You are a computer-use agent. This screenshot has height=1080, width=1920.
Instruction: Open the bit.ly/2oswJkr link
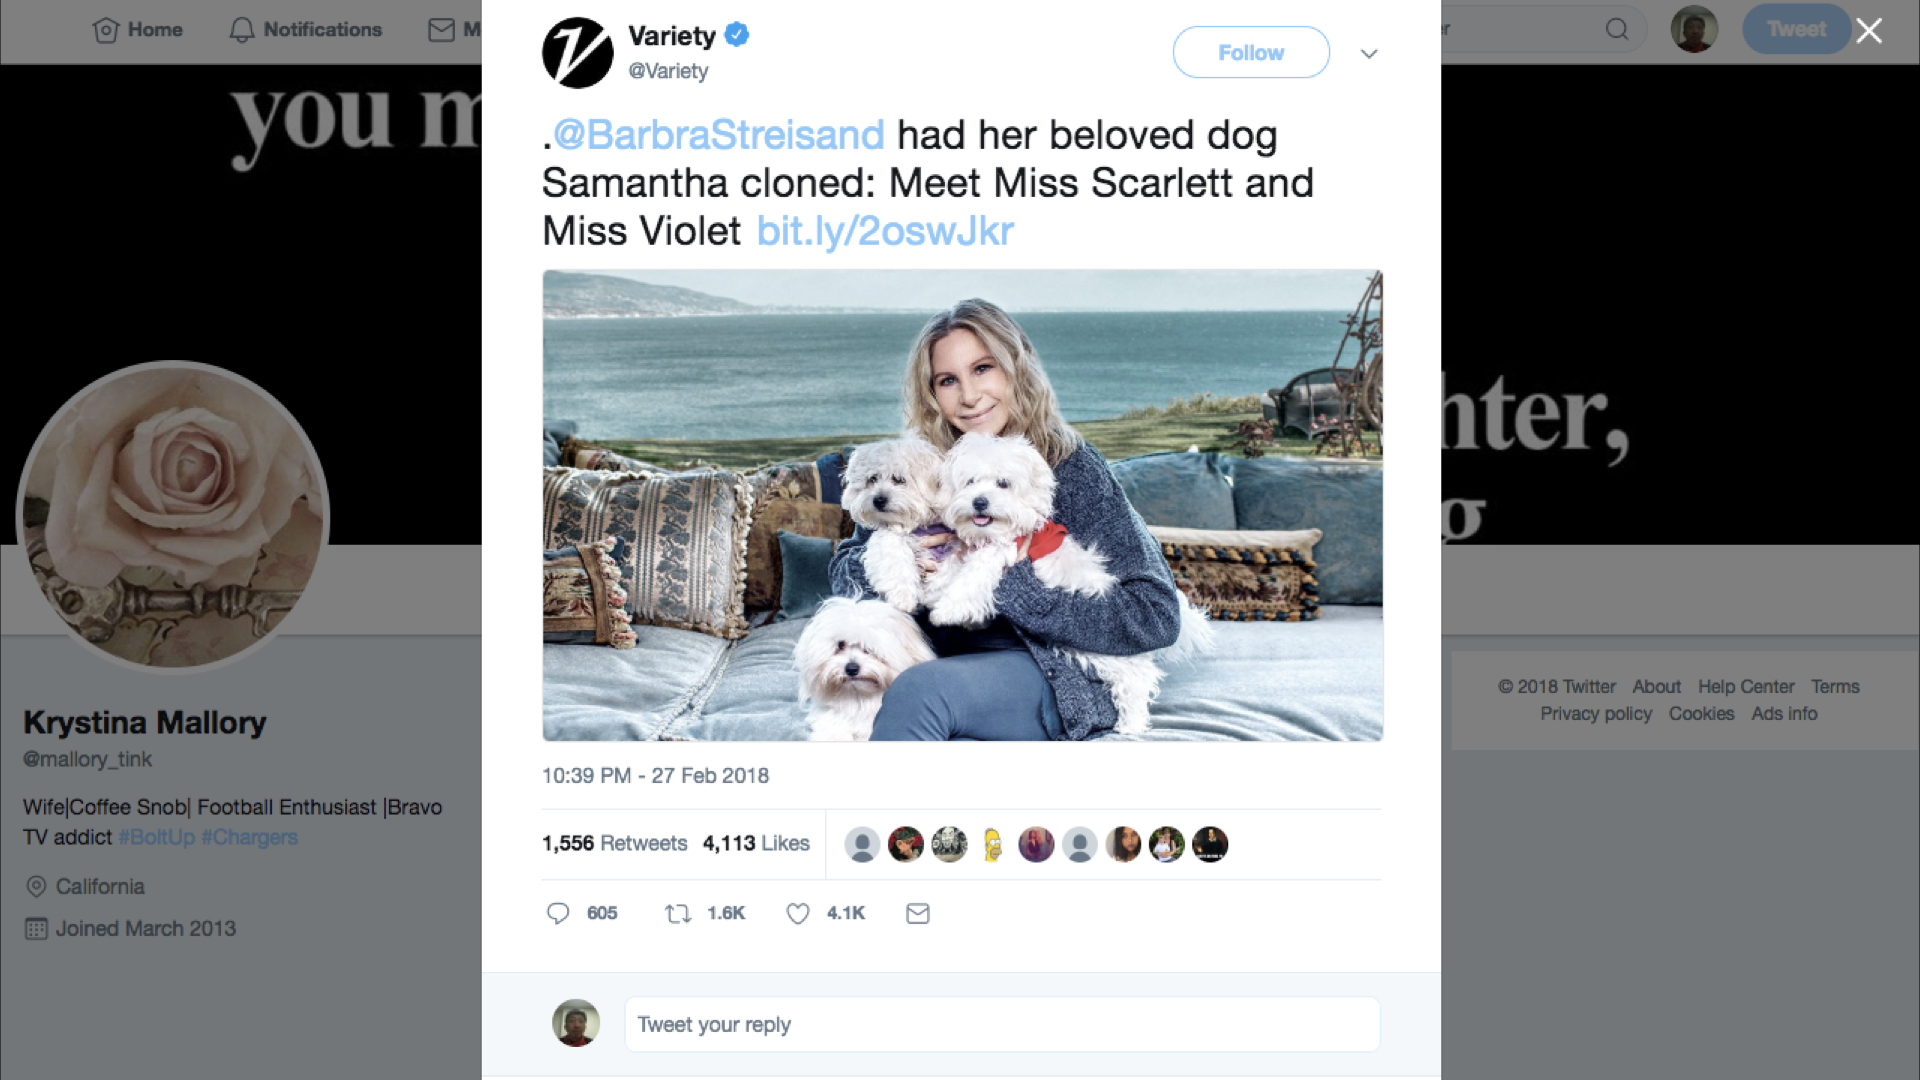pyautogui.click(x=885, y=231)
